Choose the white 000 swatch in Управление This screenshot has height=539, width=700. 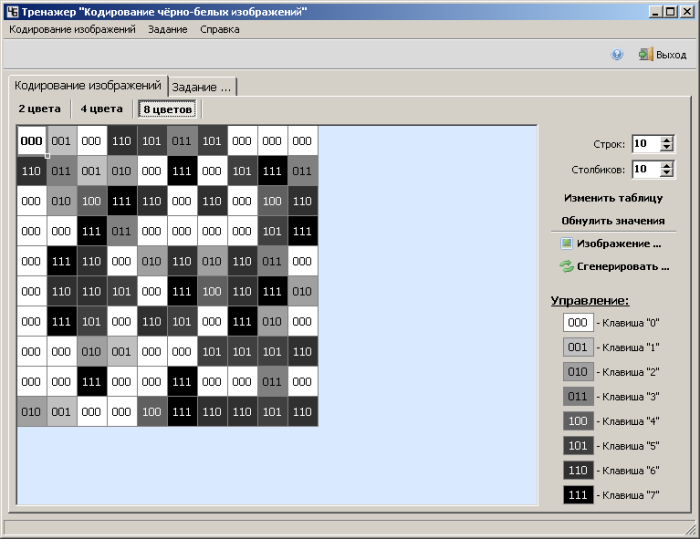pyautogui.click(x=577, y=323)
